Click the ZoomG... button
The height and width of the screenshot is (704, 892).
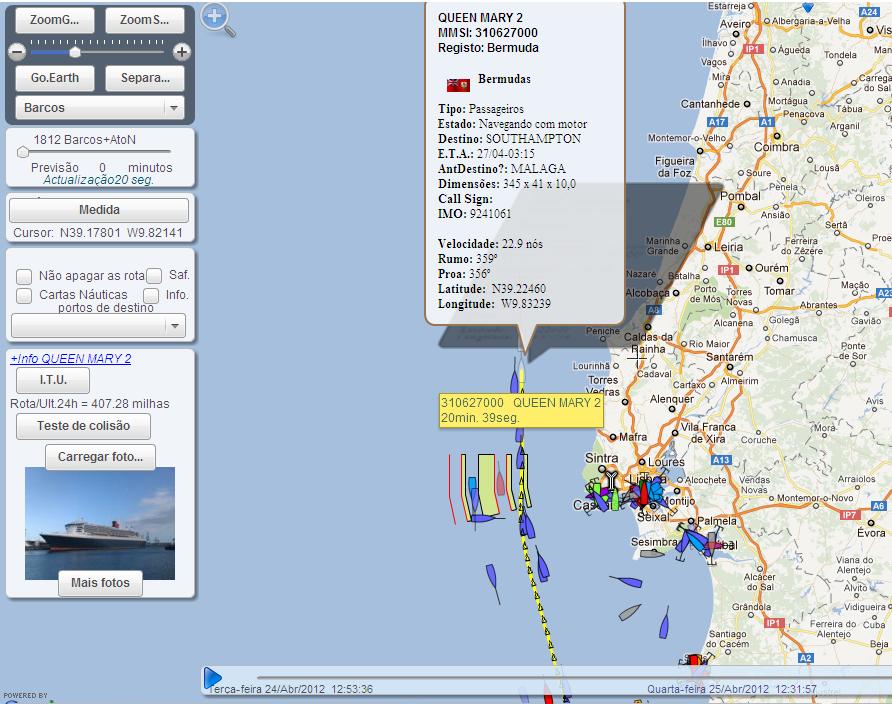coord(55,20)
